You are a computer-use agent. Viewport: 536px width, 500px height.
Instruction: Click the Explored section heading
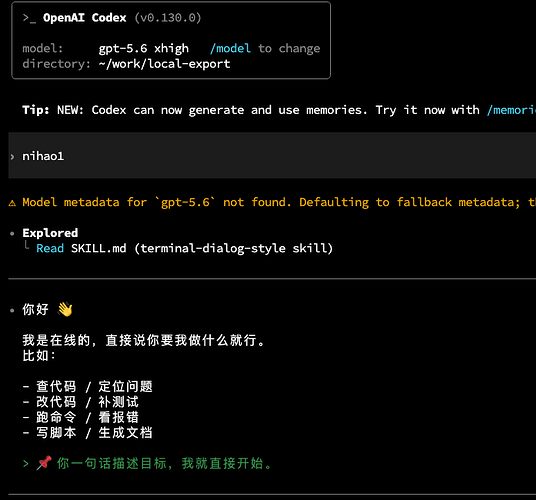50,233
